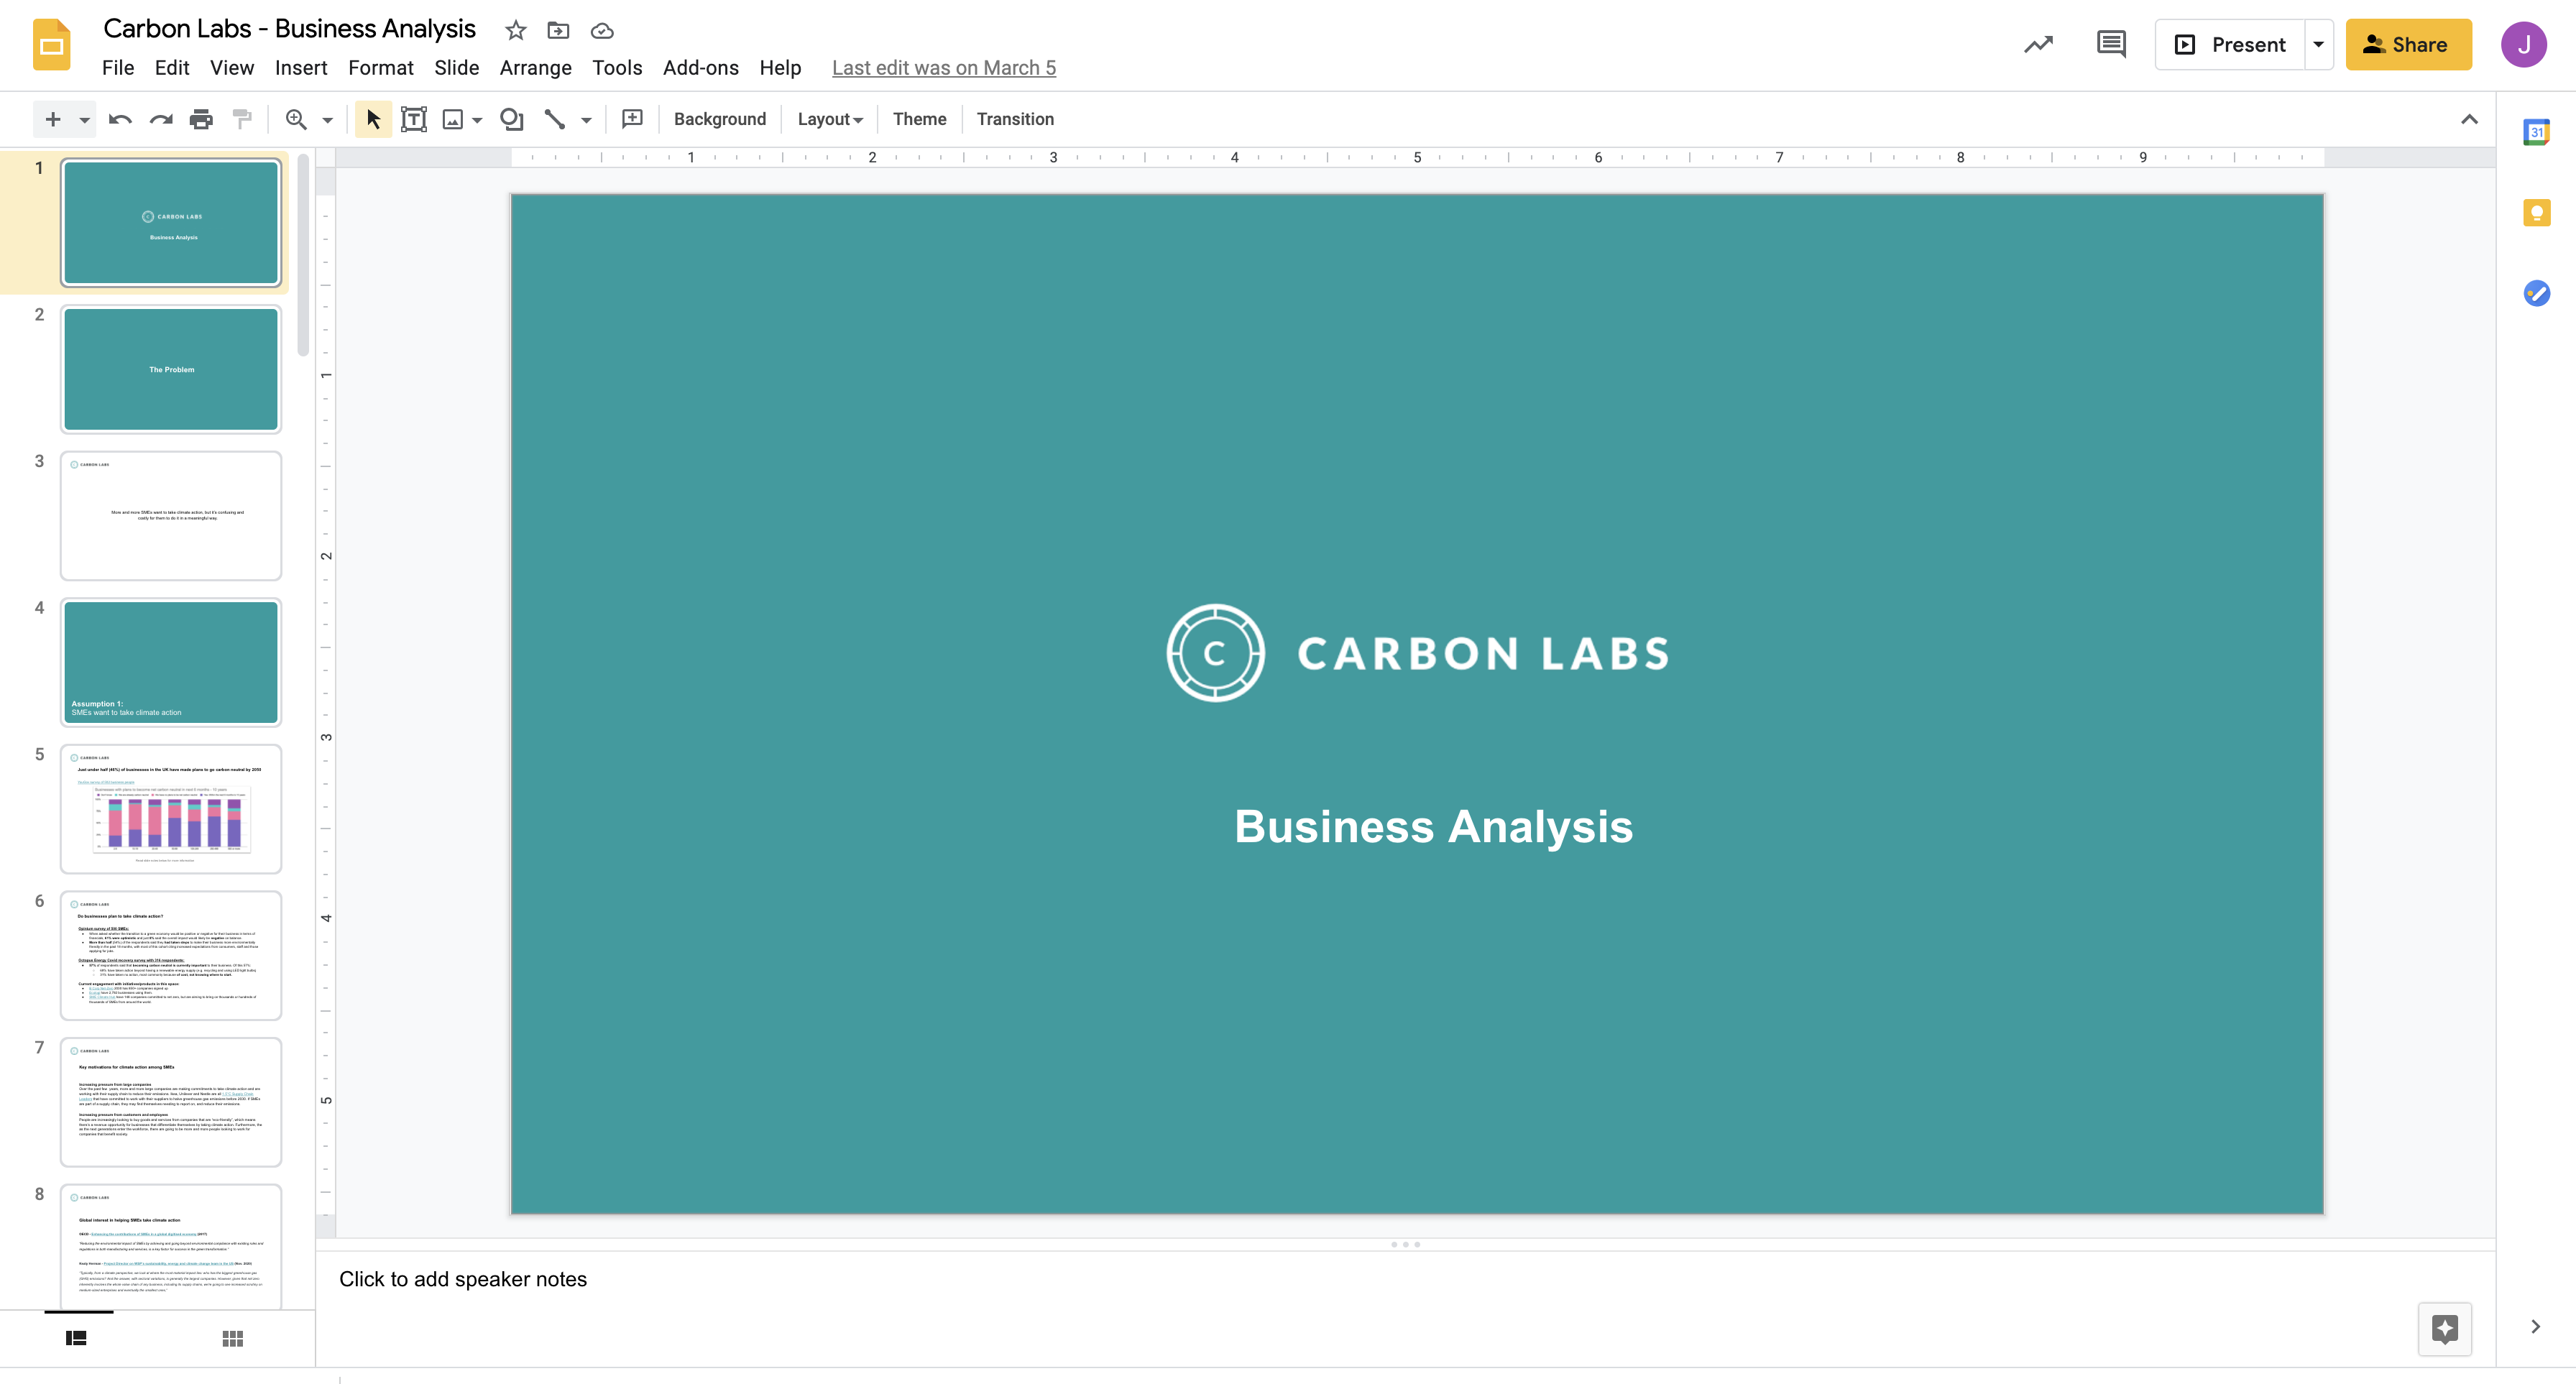Open the Edit menu
The width and height of the screenshot is (2576, 1384).
pos(172,68)
